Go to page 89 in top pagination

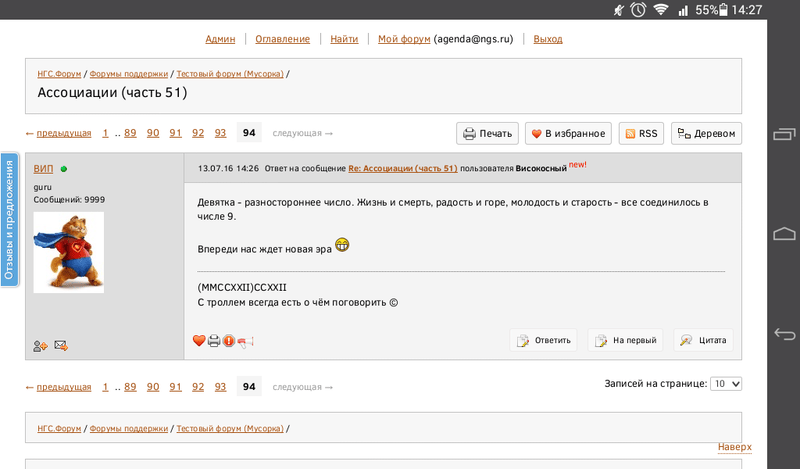(130, 133)
